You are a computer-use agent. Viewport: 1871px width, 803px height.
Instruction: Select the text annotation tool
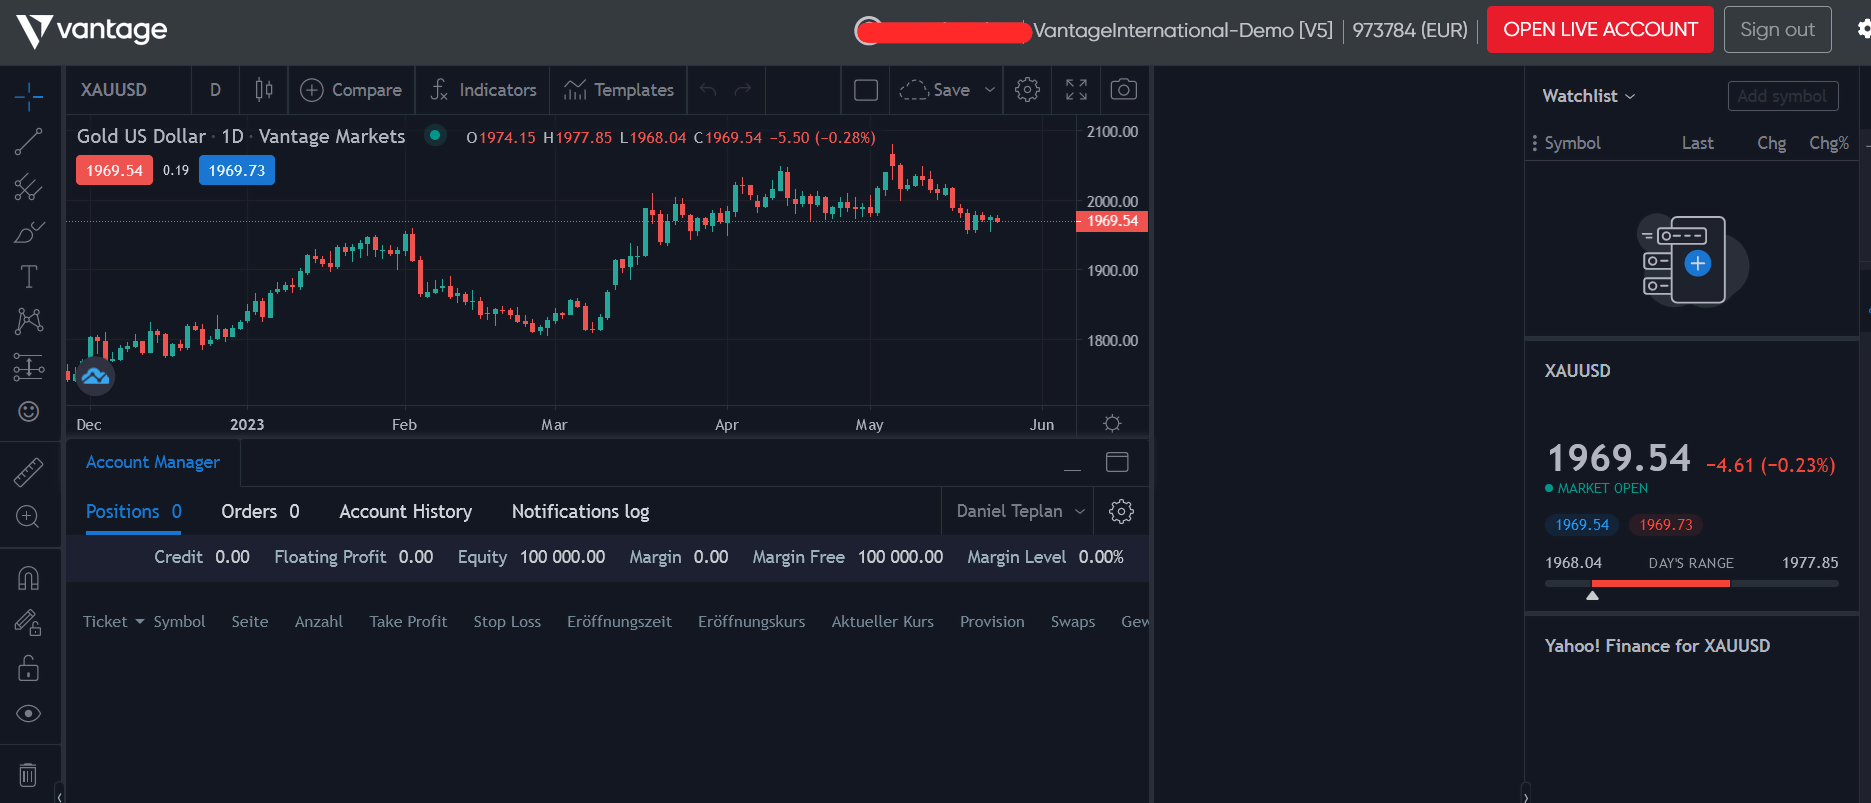pos(29,276)
